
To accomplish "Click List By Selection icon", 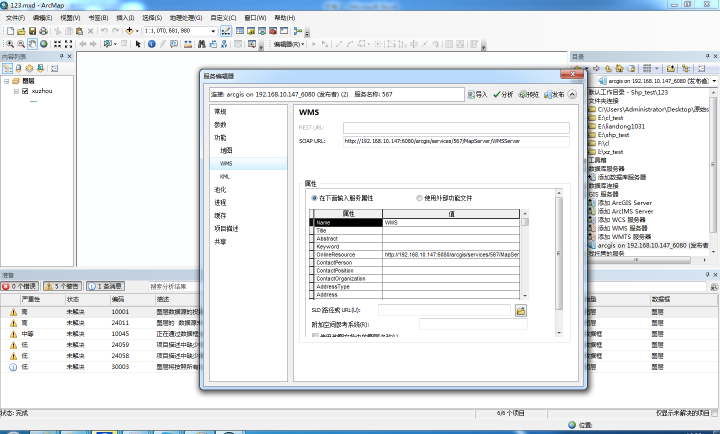I will (x=40, y=68).
